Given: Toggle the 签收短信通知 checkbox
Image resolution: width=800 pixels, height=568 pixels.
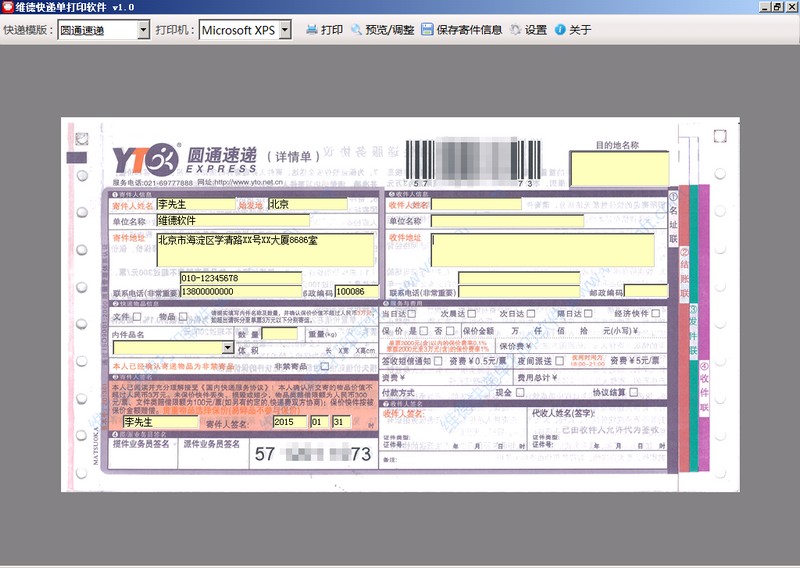Looking at the screenshot, I should (438, 361).
